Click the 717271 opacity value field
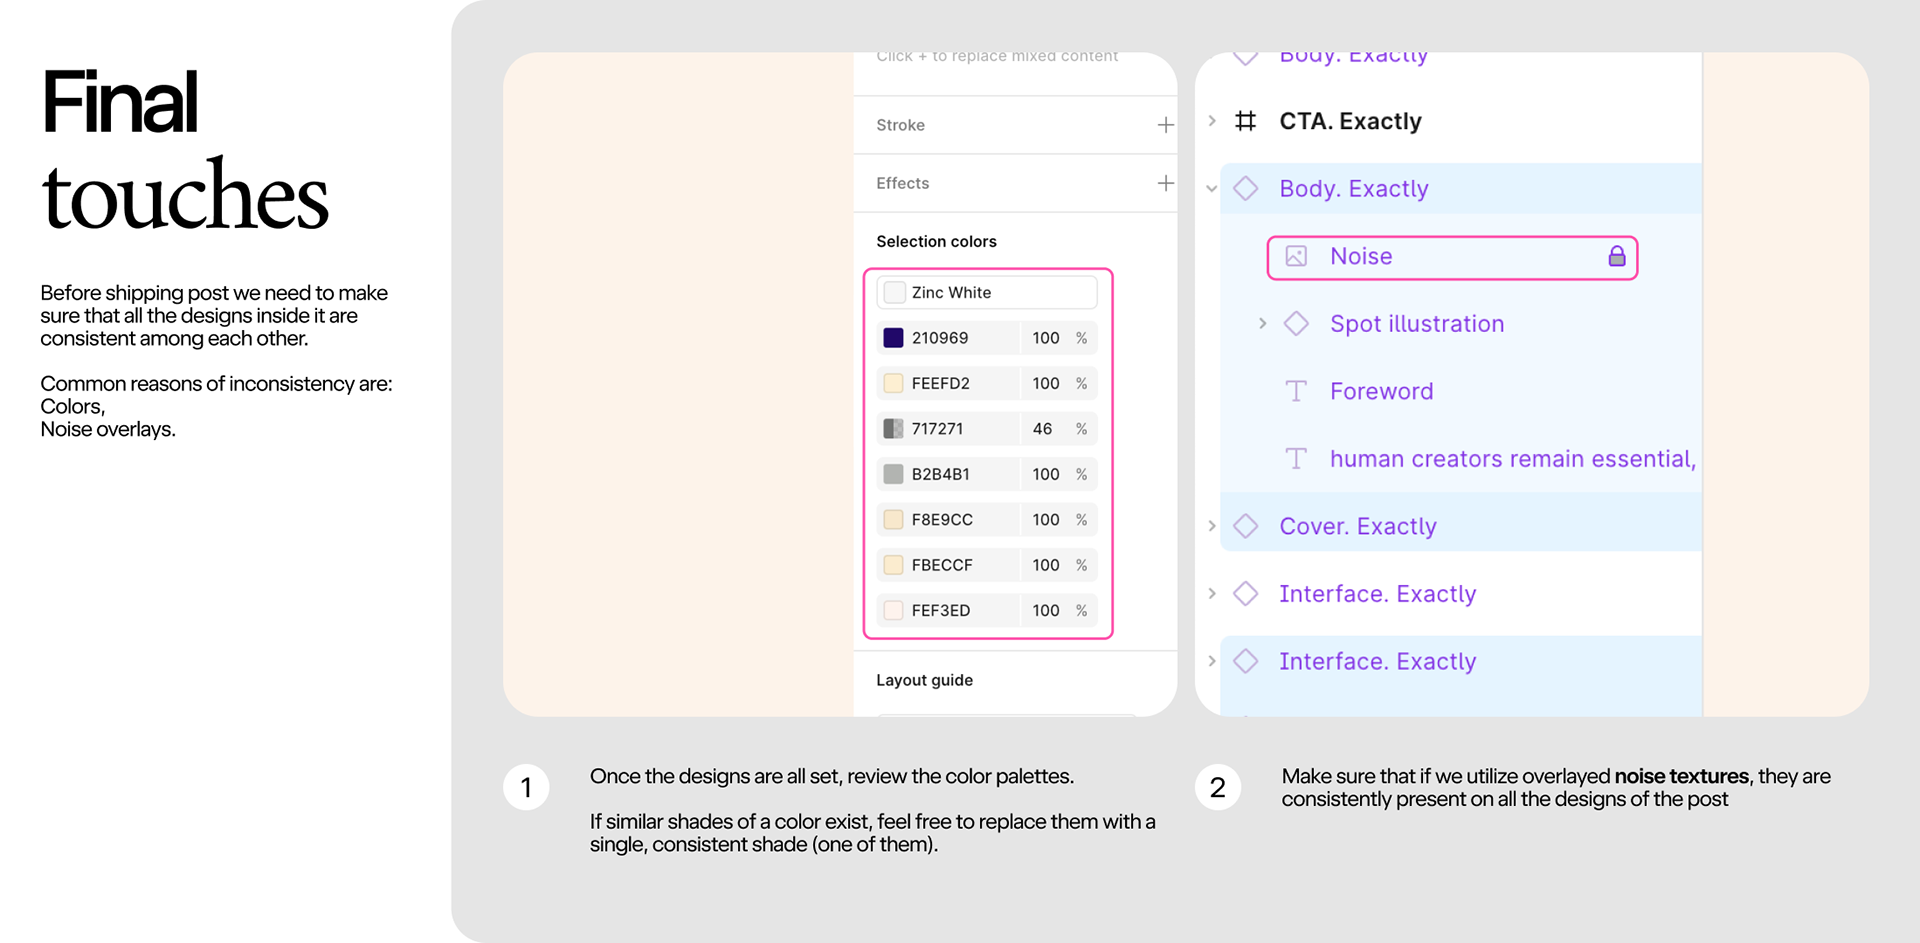The width and height of the screenshot is (1920, 943). (1043, 429)
